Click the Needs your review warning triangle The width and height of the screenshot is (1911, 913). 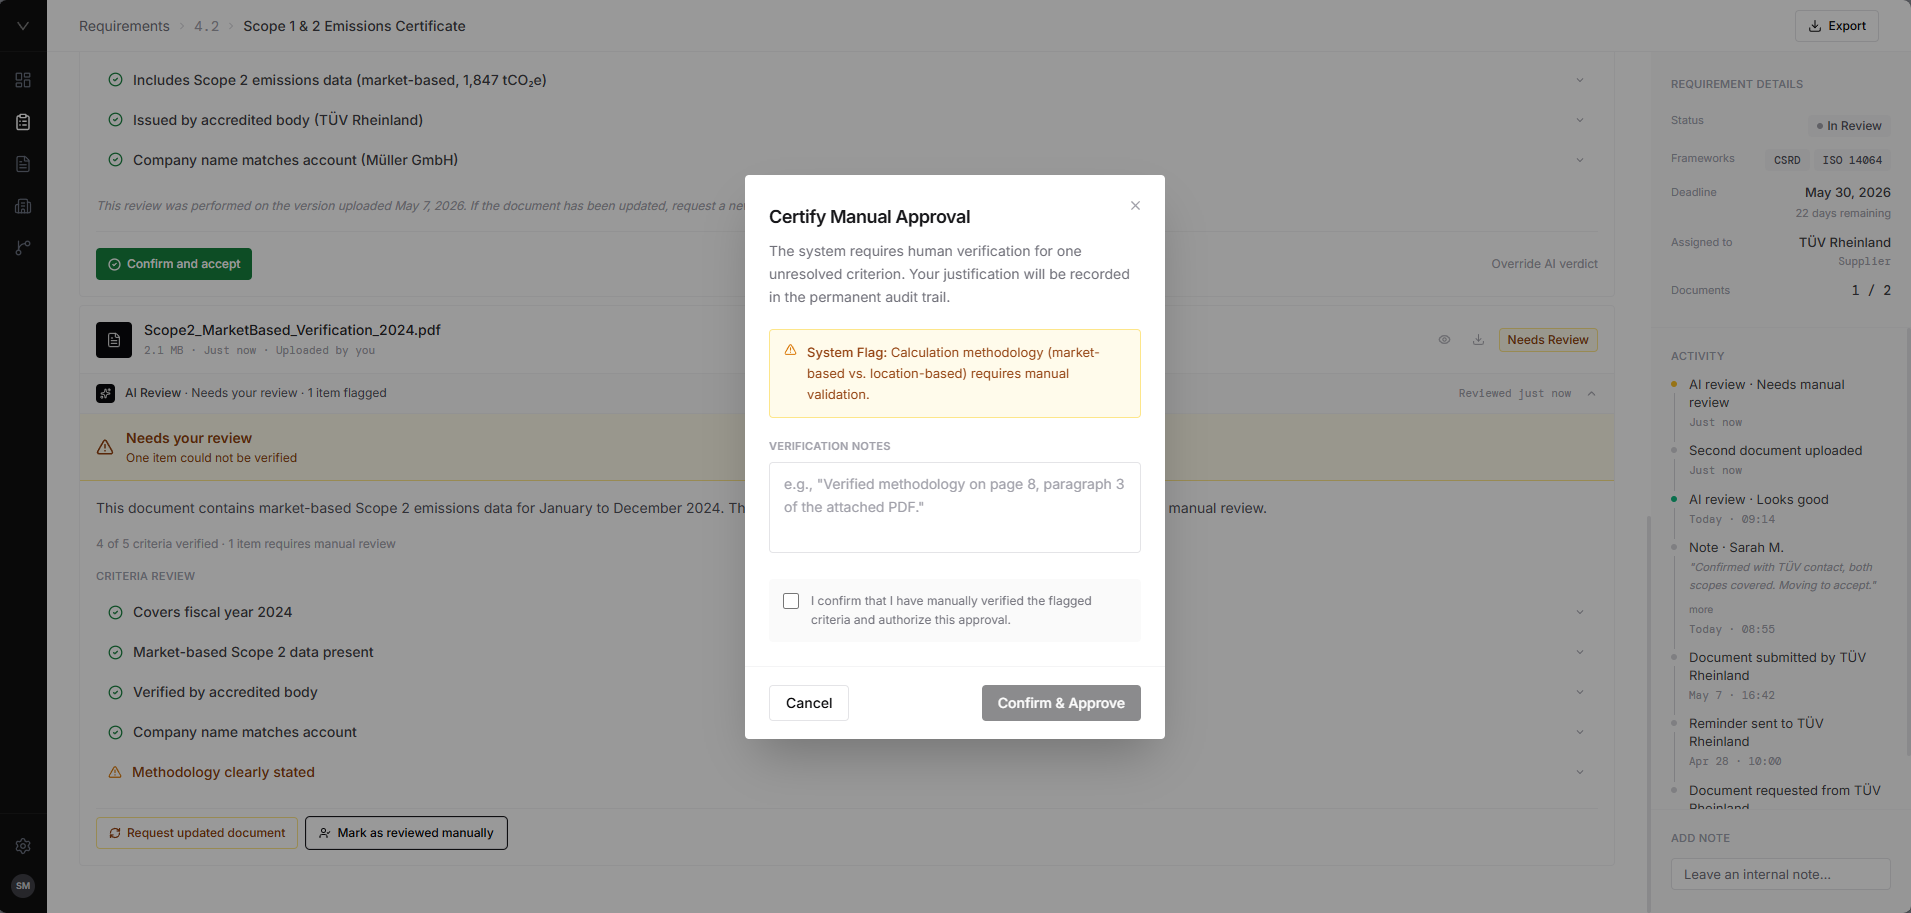[x=105, y=447]
